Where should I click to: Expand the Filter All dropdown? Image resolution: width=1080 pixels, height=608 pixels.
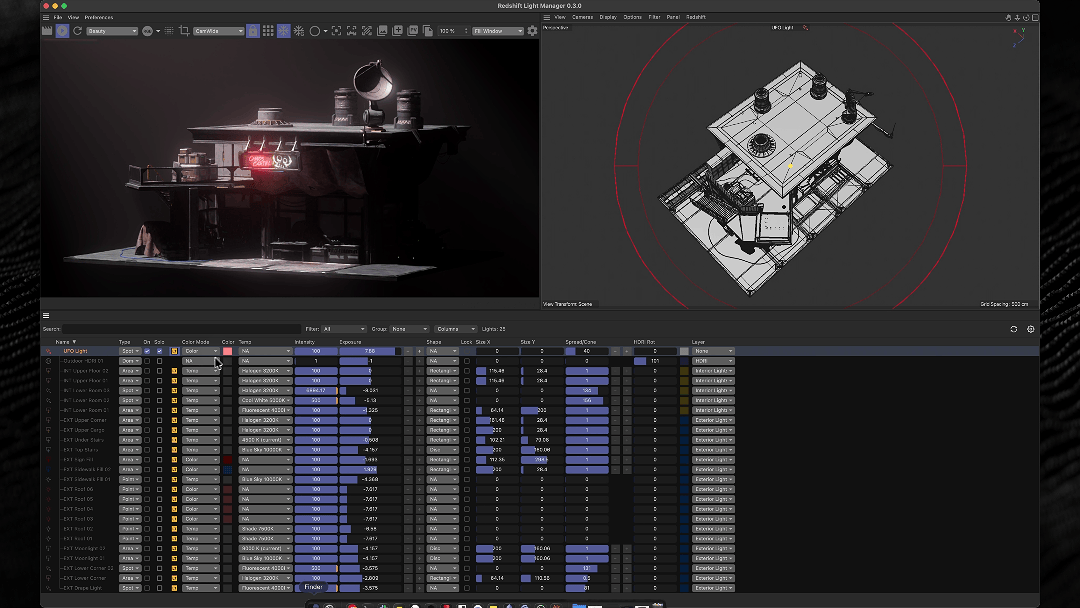344,329
